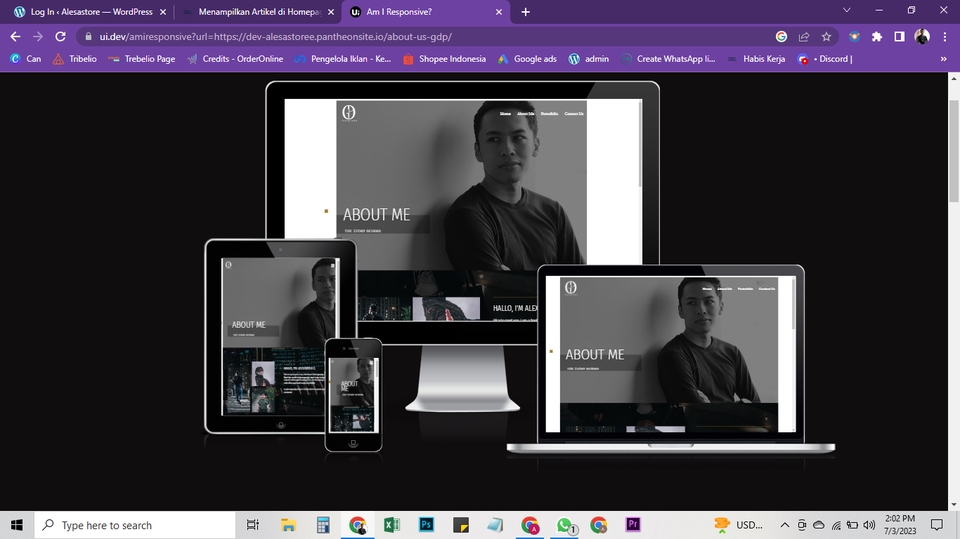The height and width of the screenshot is (539, 960).
Task: Show more bookmarks with double chevron
Action: point(943,59)
